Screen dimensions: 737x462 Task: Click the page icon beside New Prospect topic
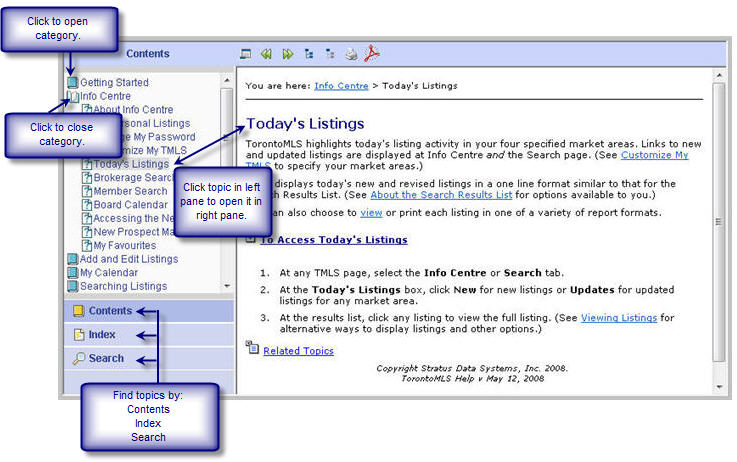pos(87,232)
